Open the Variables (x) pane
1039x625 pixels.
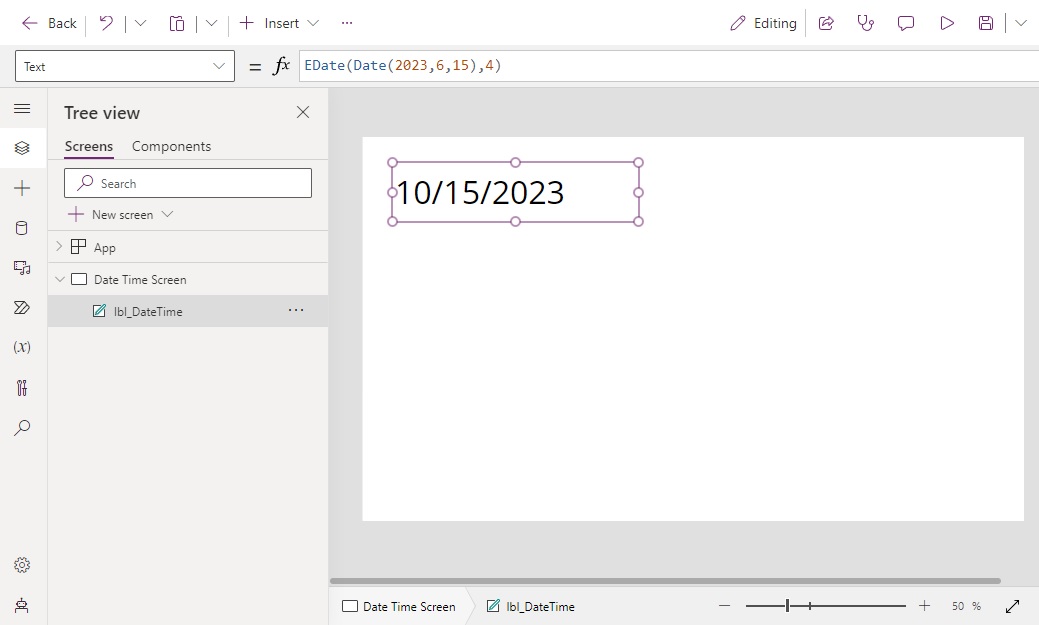coord(22,347)
